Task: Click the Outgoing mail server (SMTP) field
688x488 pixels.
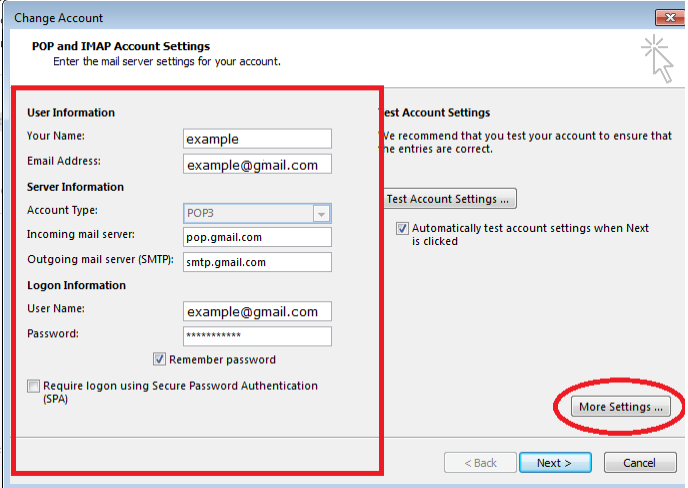Action: (257, 262)
